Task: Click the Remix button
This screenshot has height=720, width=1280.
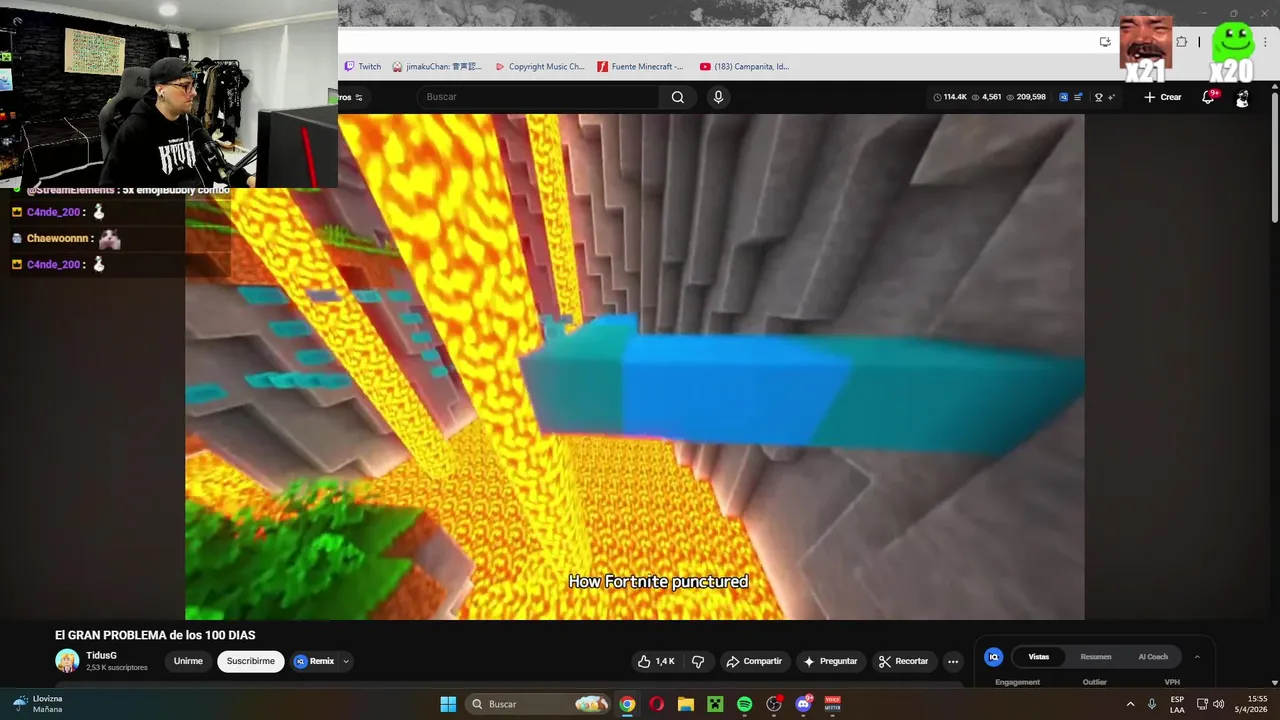Action: click(x=315, y=661)
